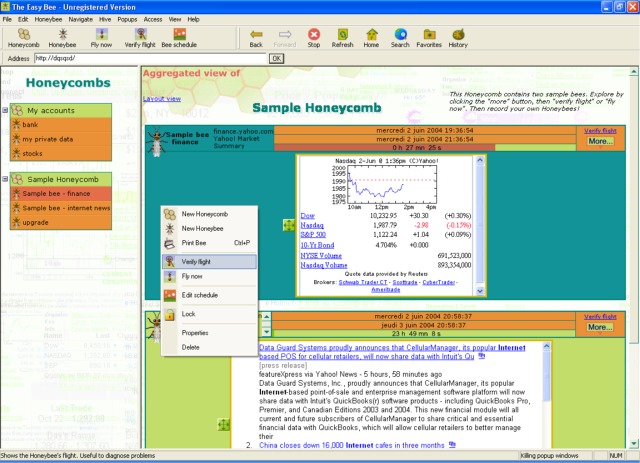Click the printer icon beside Print Bee

[x=170, y=244]
